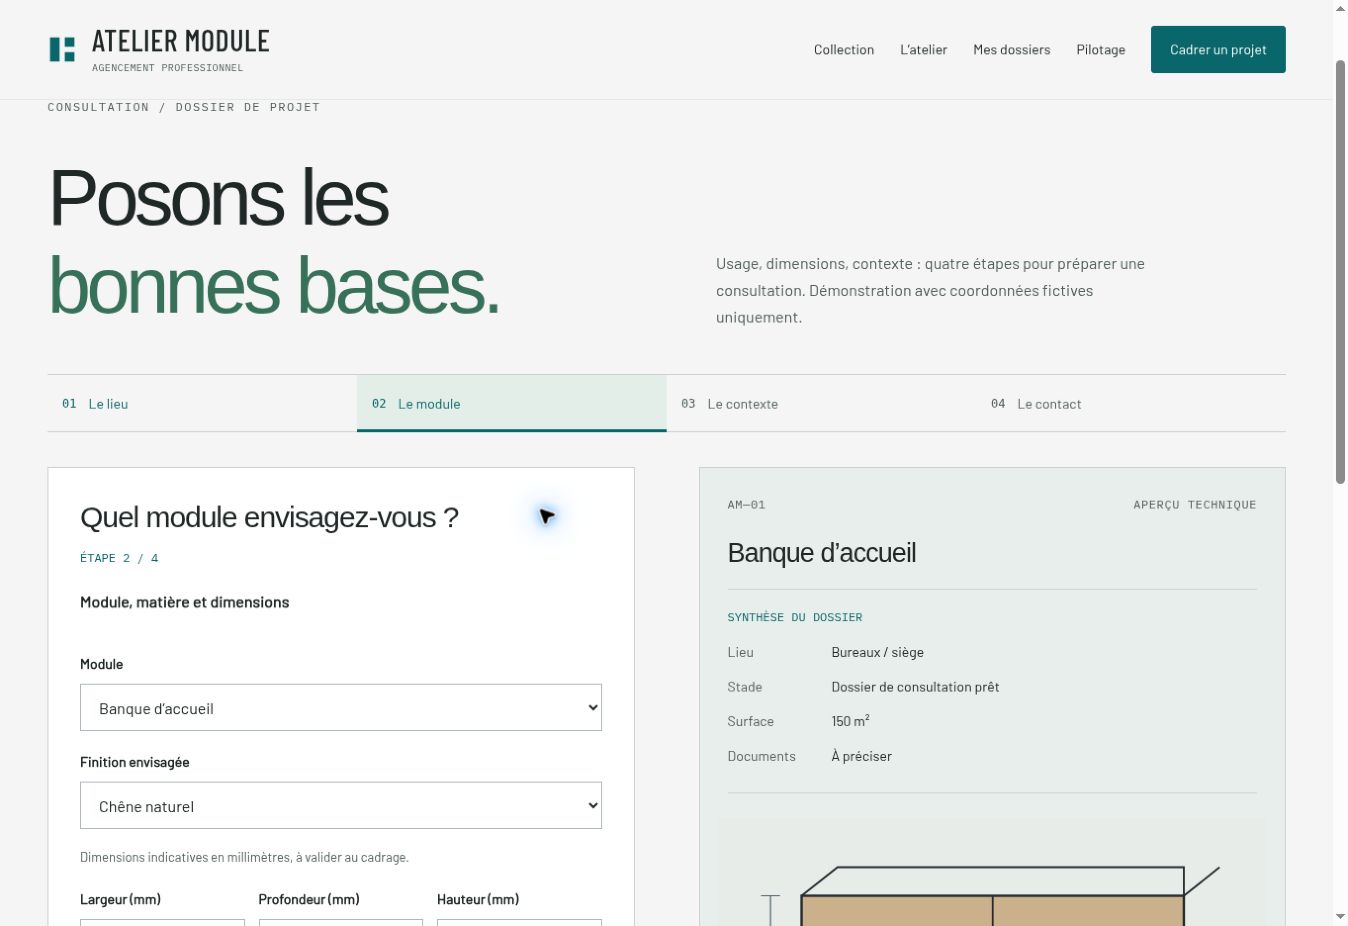Image resolution: width=1348 pixels, height=926 pixels.
Task: Switch to step 01 Le lieu
Action: [202, 404]
